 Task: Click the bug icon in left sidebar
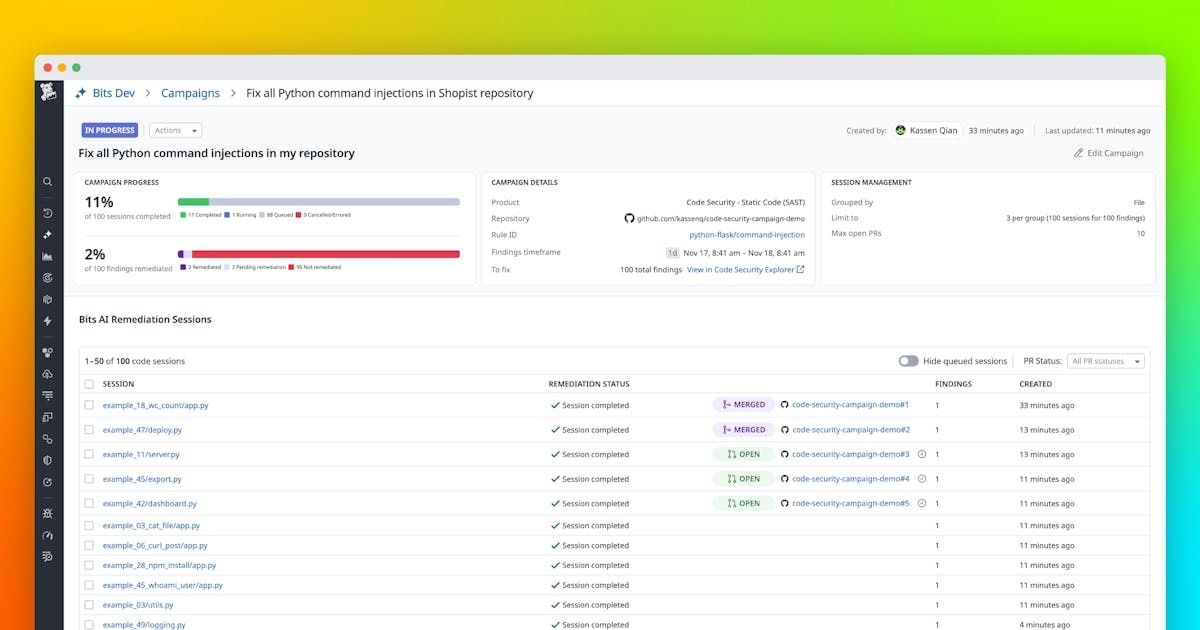tap(47, 513)
